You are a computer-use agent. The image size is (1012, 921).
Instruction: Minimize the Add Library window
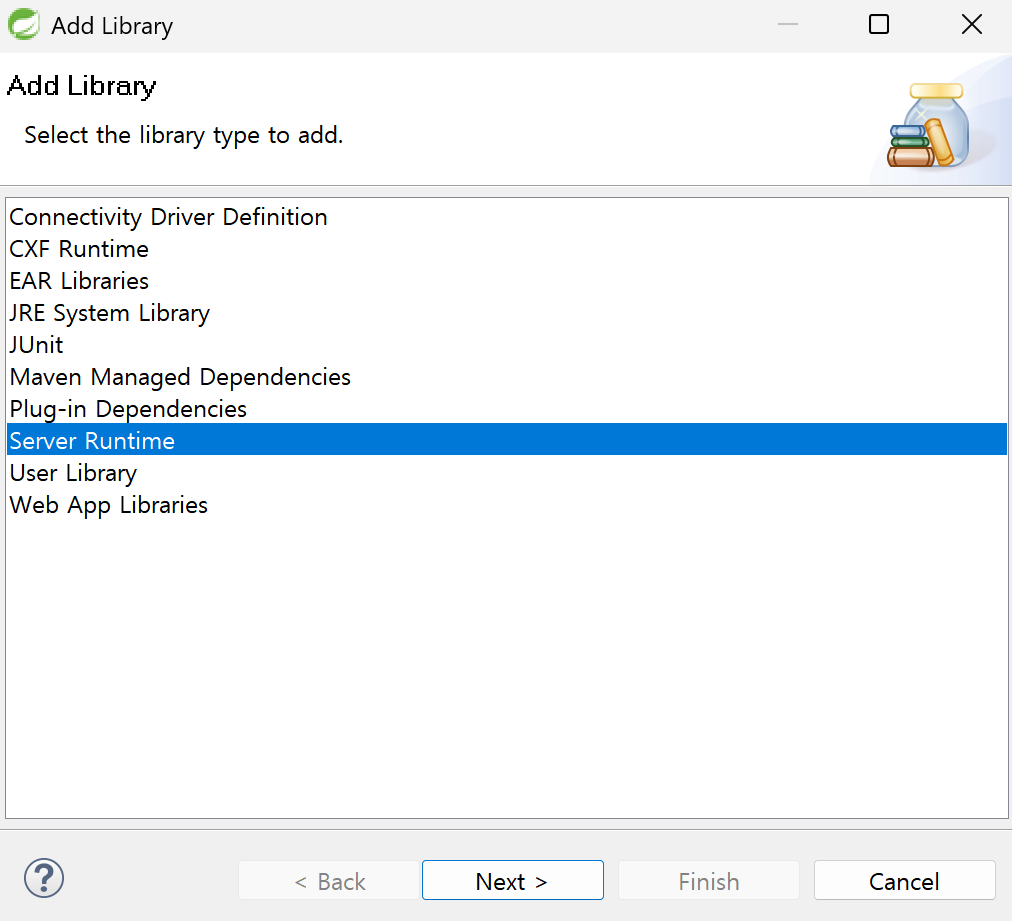pyautogui.click(x=787, y=25)
